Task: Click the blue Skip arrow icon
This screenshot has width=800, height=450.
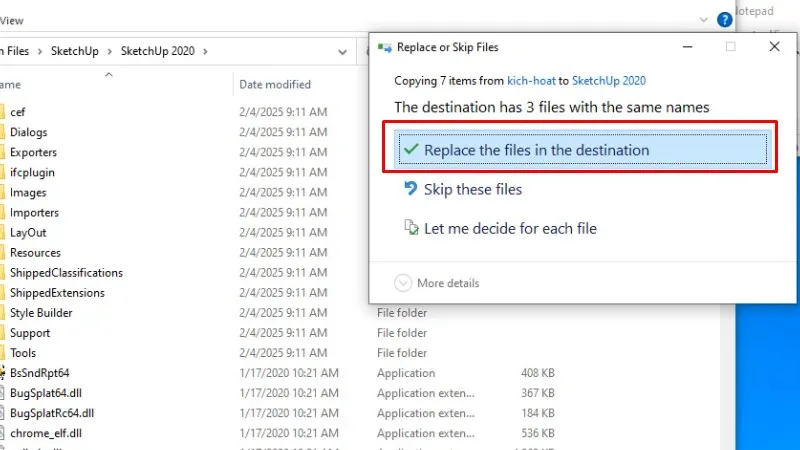Action: (x=410, y=189)
